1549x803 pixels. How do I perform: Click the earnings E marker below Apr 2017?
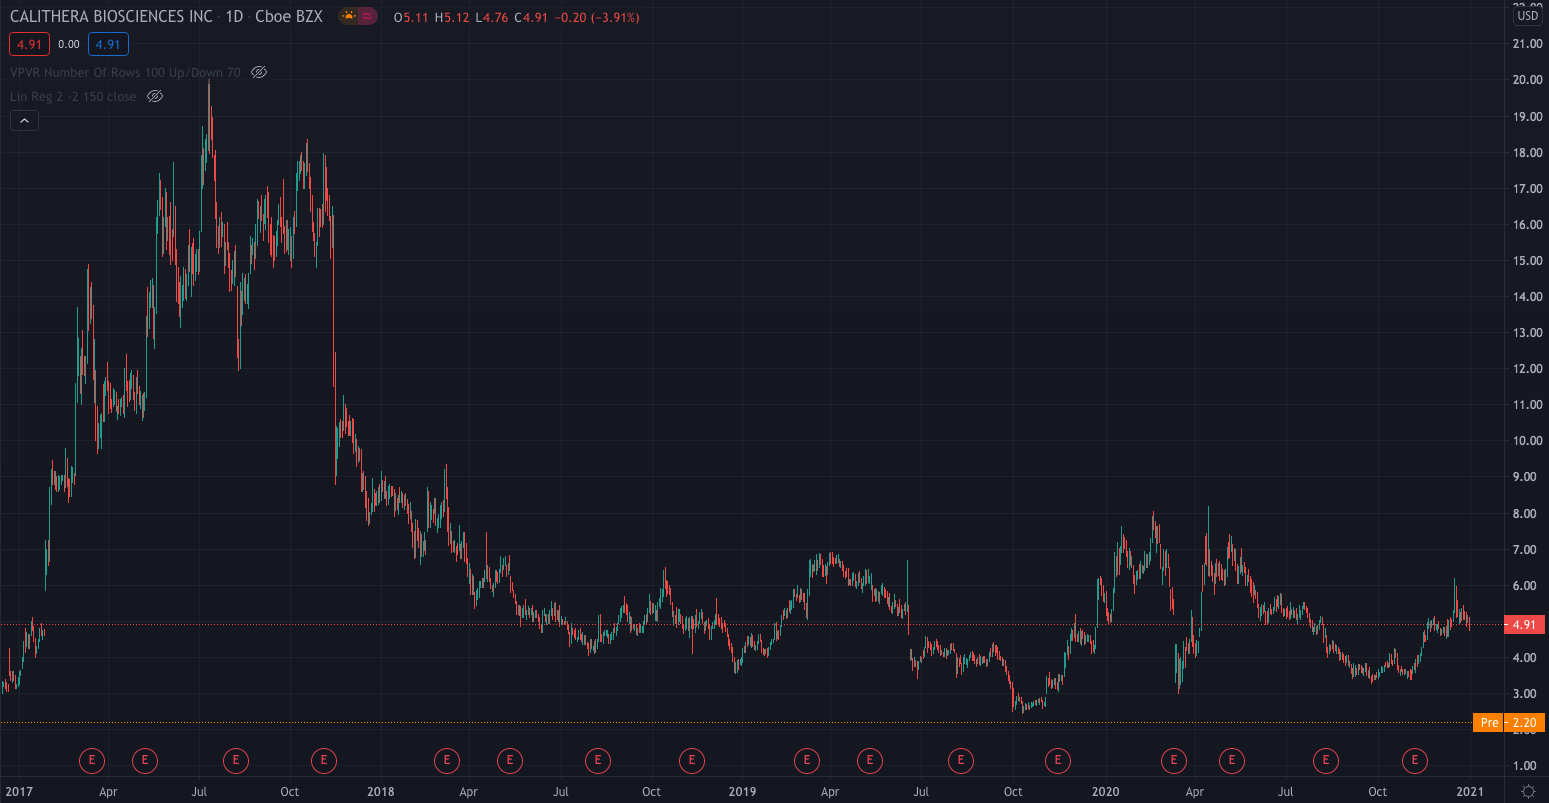(x=92, y=761)
